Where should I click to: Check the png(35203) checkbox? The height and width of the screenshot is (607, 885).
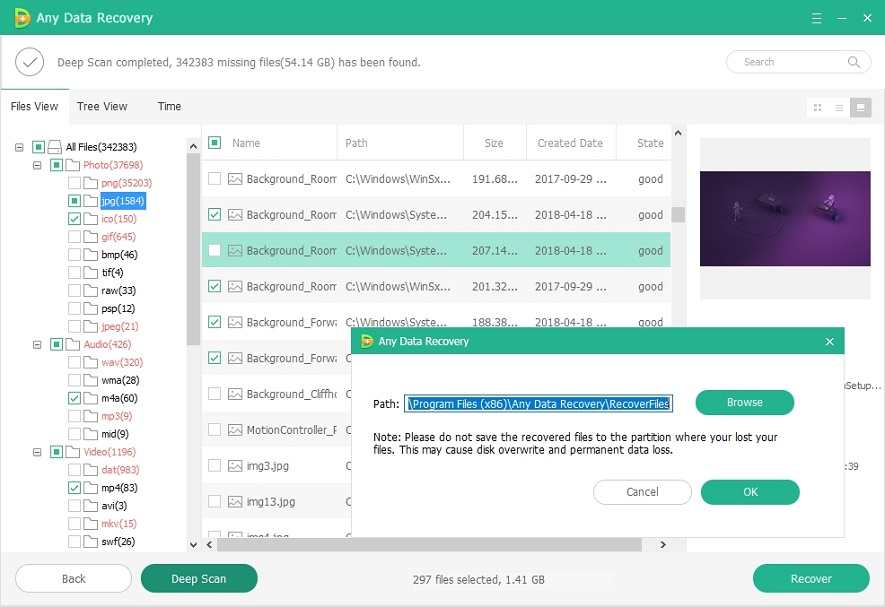pyautogui.click(x=74, y=183)
